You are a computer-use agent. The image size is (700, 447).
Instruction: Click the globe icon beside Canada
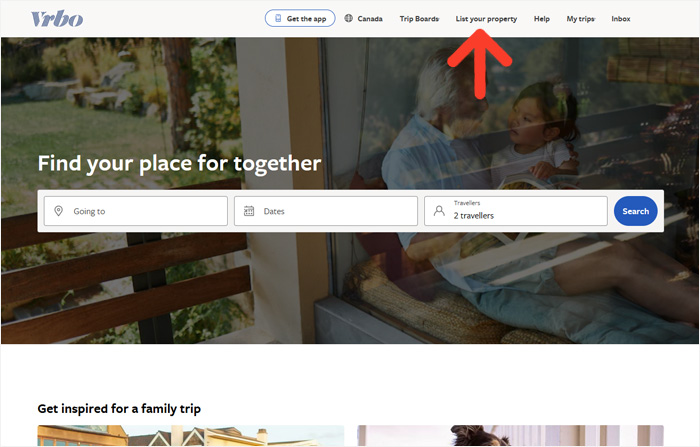pyautogui.click(x=349, y=18)
